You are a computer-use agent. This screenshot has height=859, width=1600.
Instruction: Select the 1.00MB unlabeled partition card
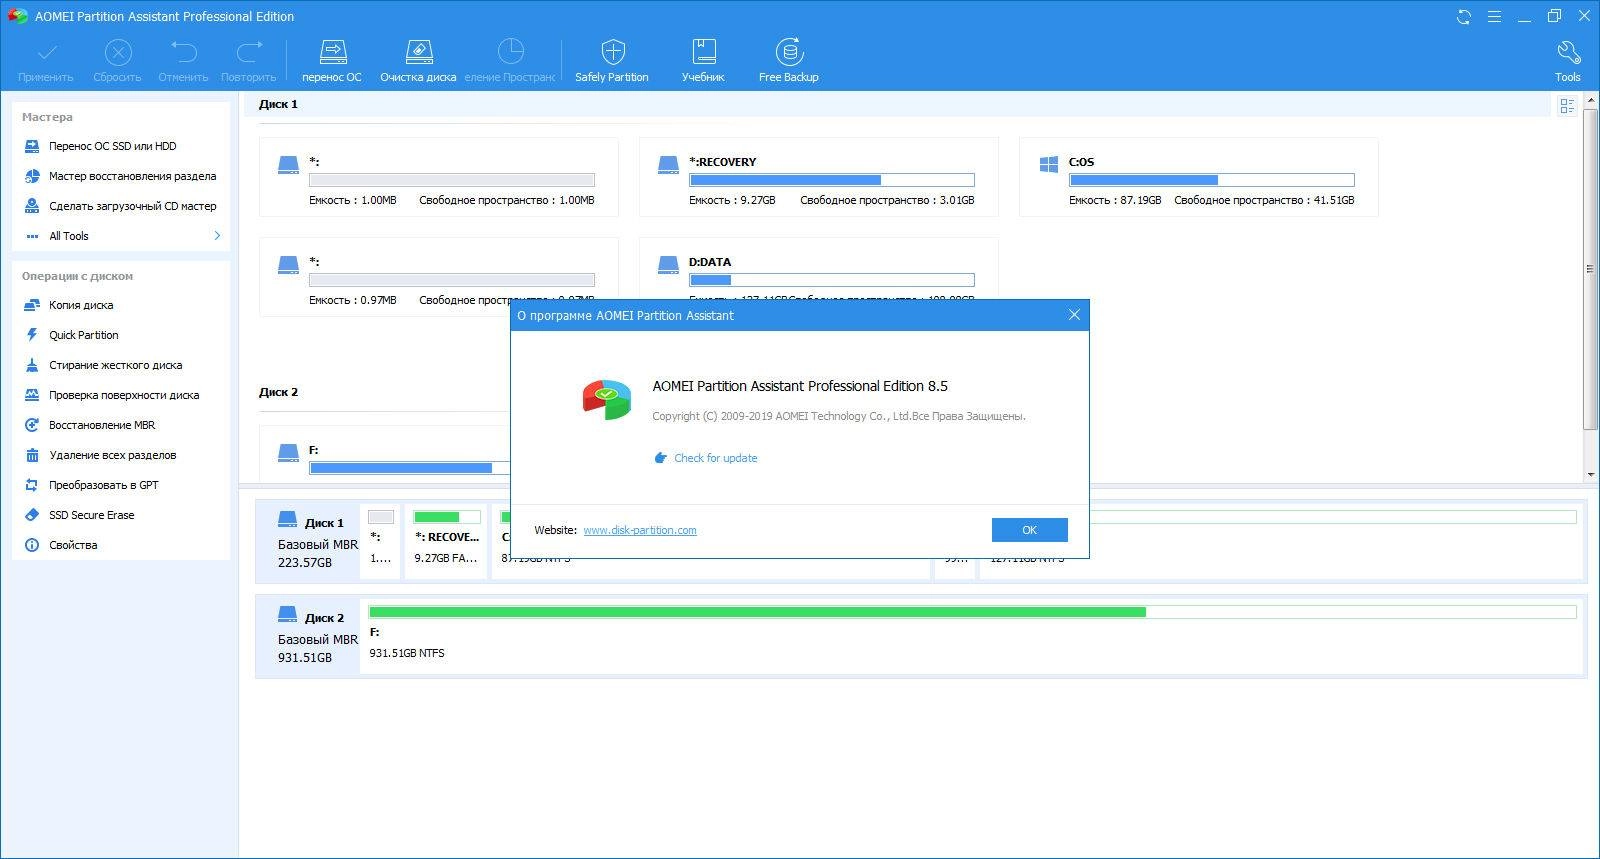438,177
